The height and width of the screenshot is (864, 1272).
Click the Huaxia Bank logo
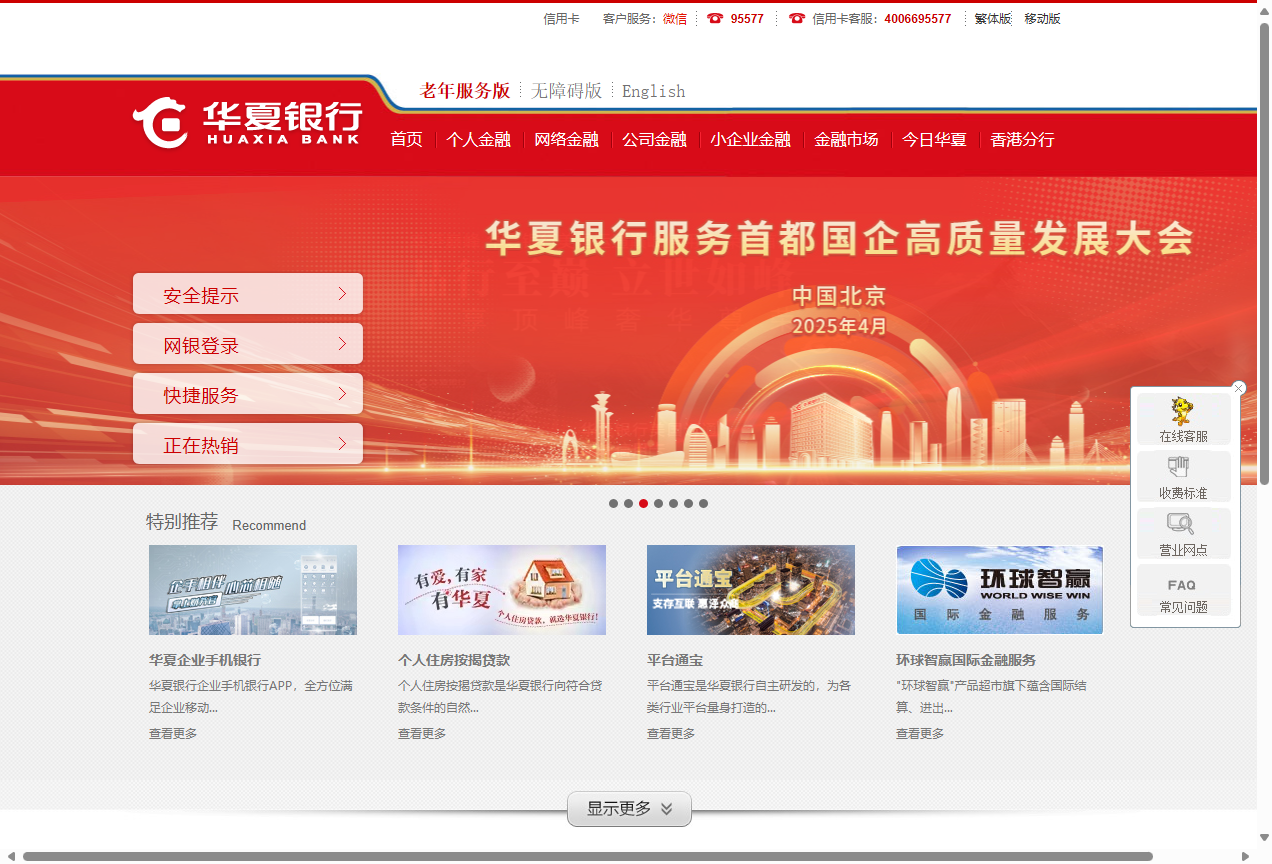246,123
